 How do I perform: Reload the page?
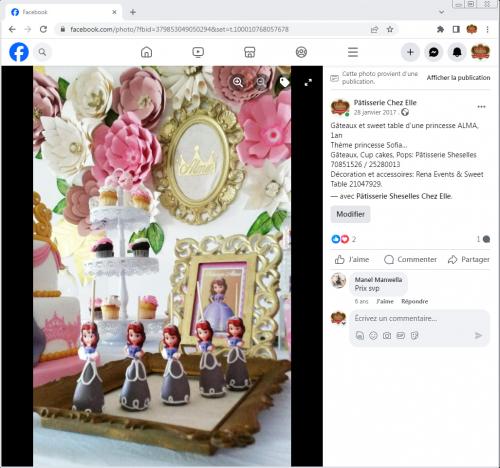(43, 29)
